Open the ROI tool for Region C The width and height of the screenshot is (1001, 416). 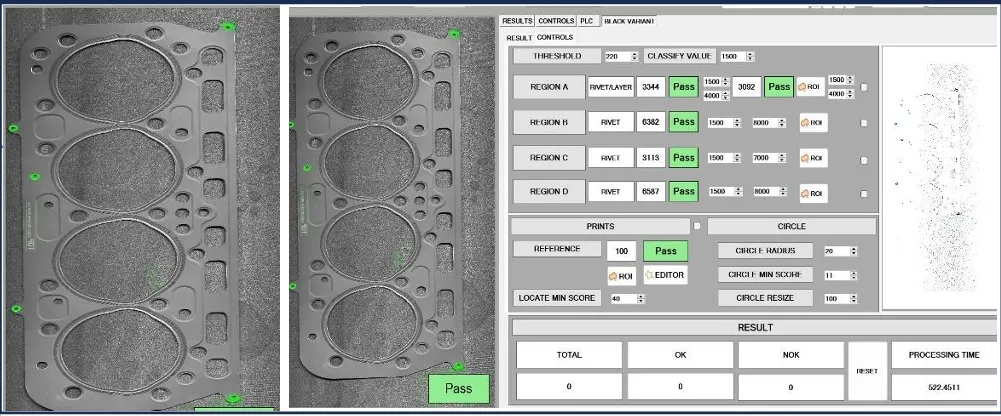click(x=812, y=158)
